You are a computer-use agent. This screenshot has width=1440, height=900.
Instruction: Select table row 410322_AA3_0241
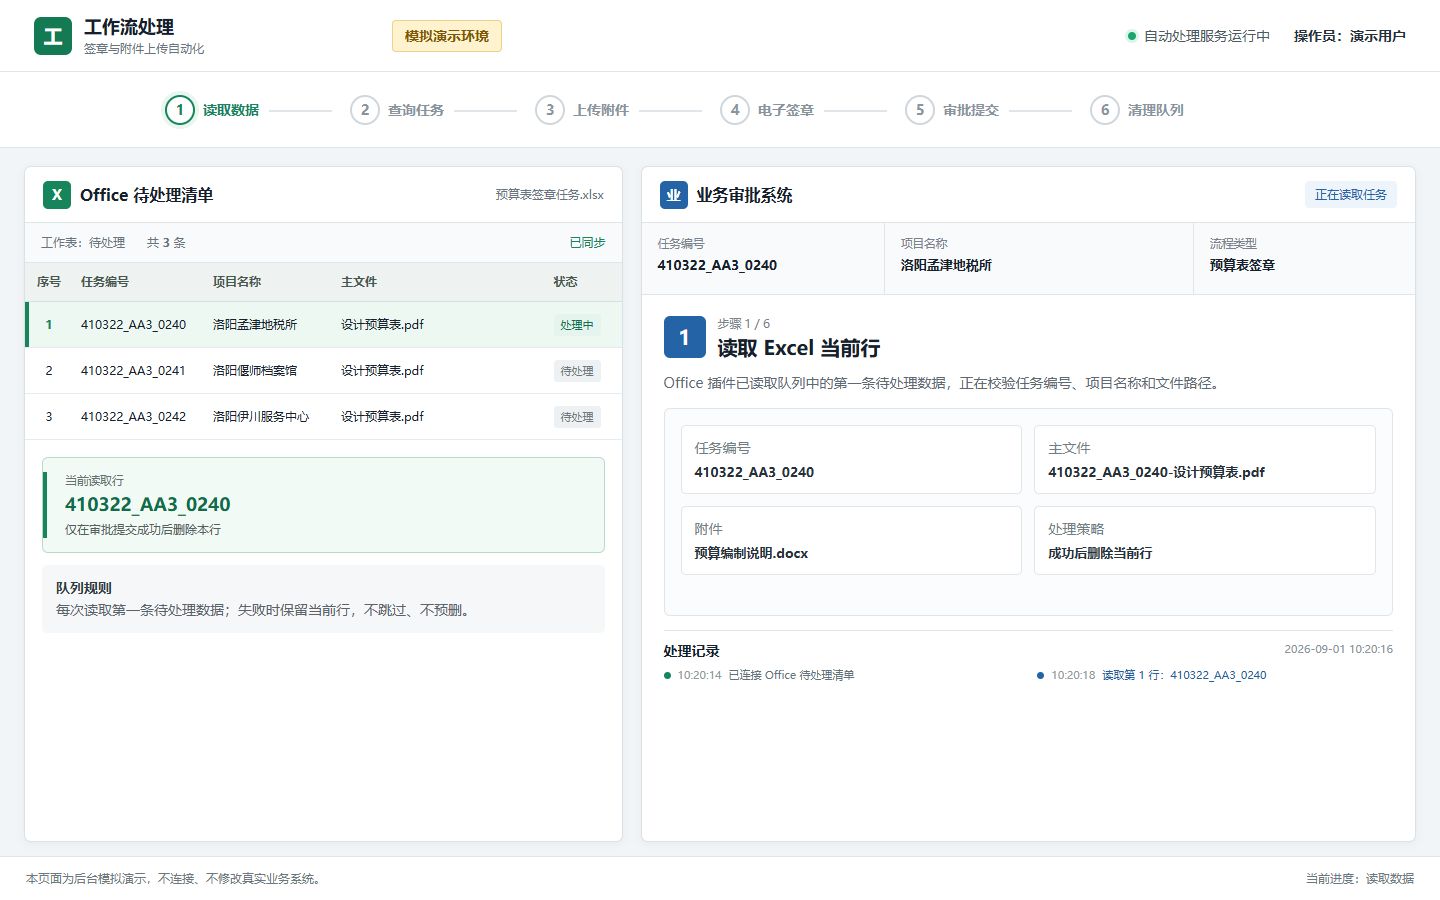pyautogui.click(x=324, y=371)
